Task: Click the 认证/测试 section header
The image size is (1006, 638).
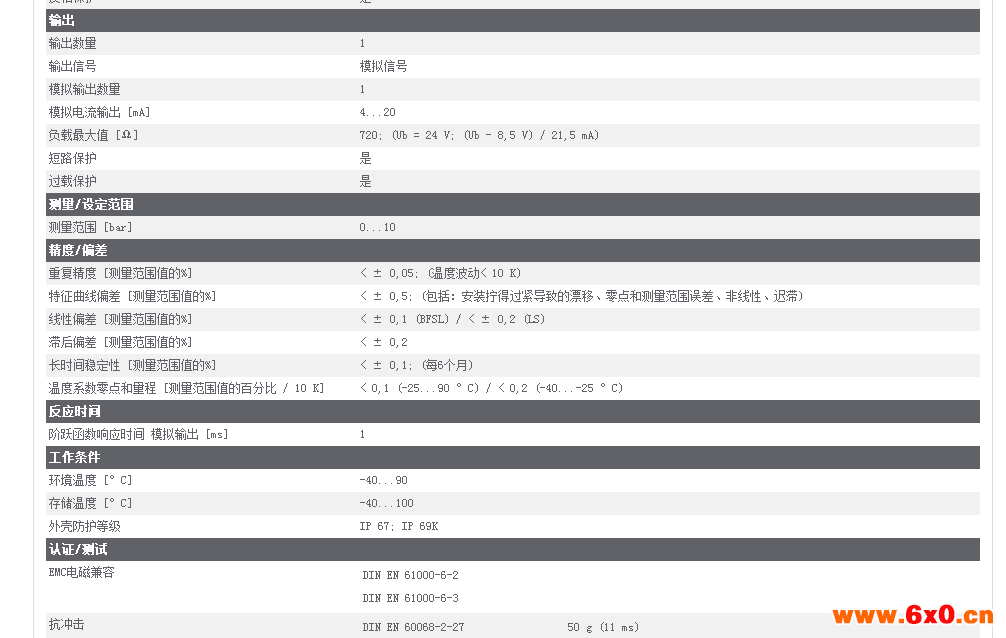Action: 78,550
